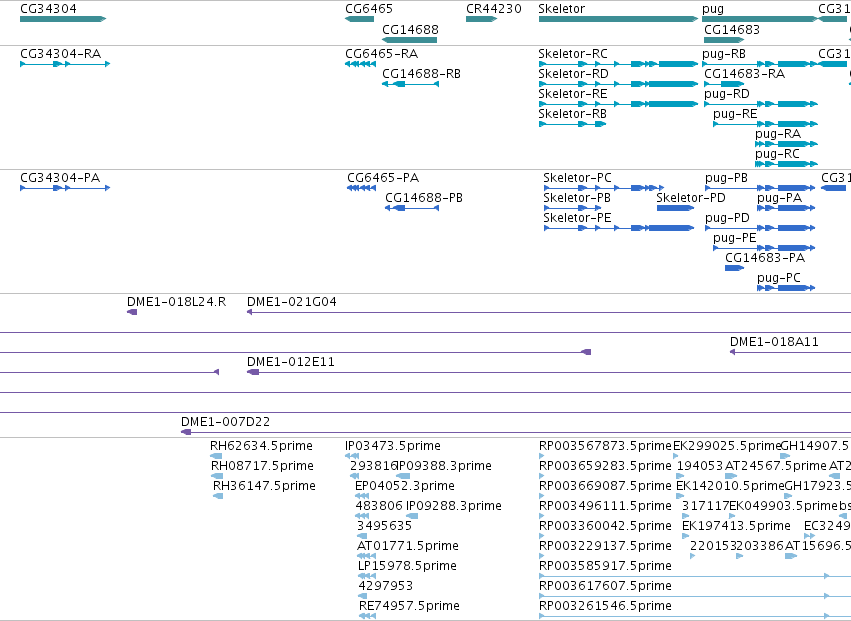Click EST RP003229137.5prime
The width and height of the screenshot is (851, 621).
coord(605,547)
